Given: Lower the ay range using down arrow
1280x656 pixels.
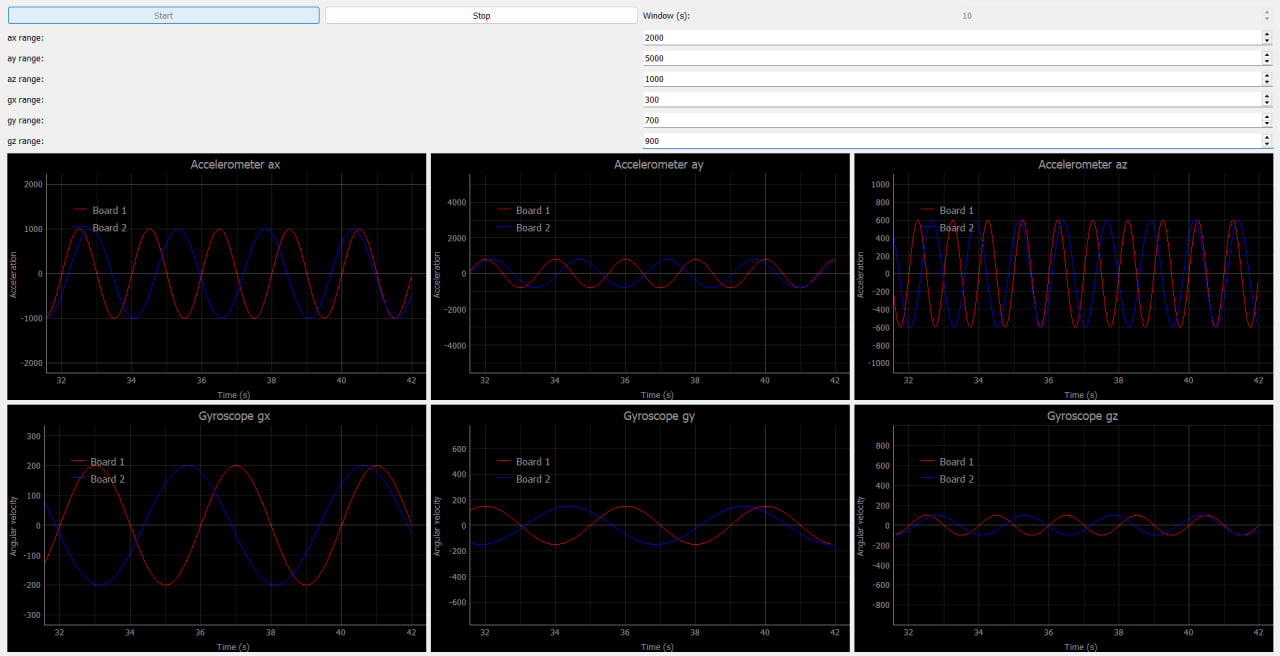Looking at the screenshot, I should click(1267, 63).
